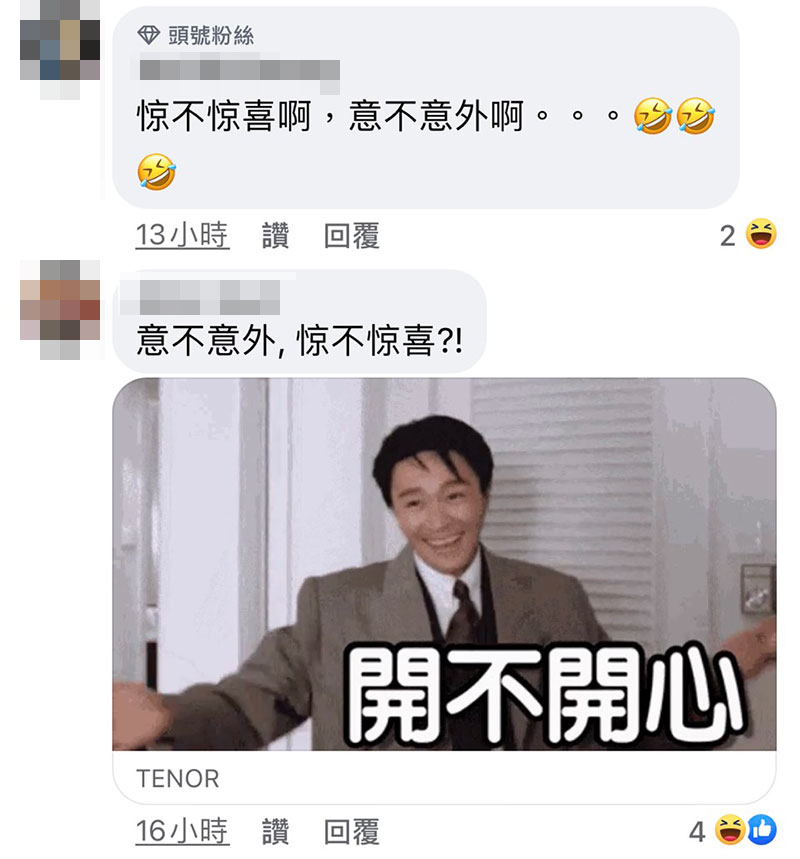Open the haha reaction icon beside count 4
800x859 pixels.
point(730,829)
